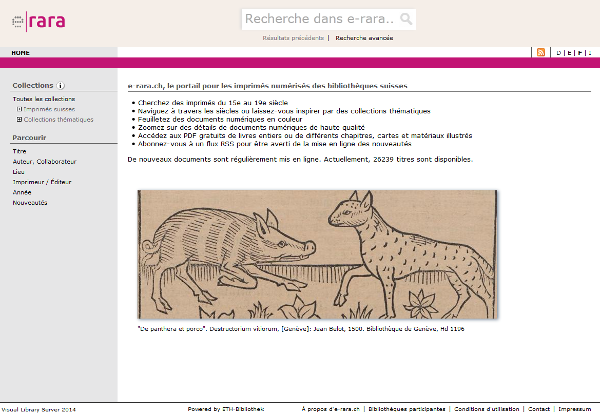Click the 'De nouveaux documents' titles count sentence

(x=300, y=160)
